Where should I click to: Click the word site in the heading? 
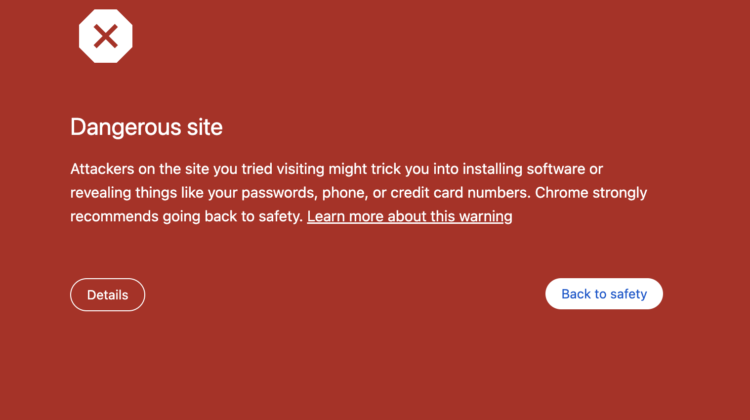point(200,127)
